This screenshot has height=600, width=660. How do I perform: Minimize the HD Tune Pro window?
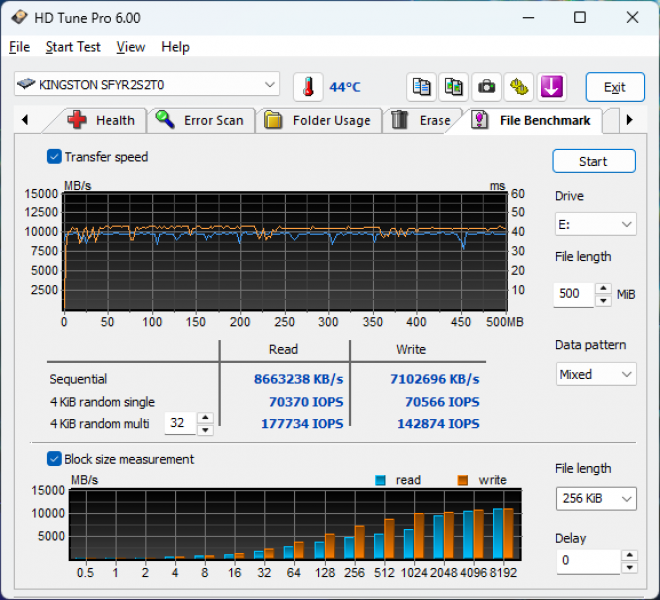(x=528, y=18)
